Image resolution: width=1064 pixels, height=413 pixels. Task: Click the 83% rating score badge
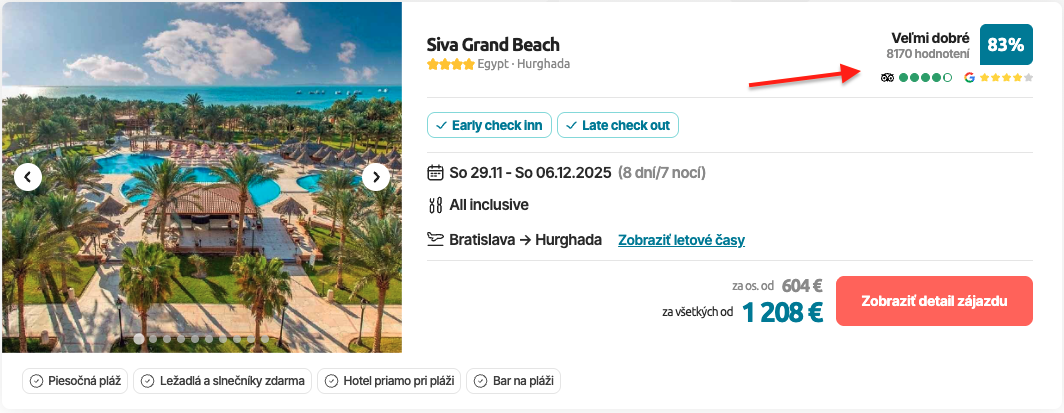pos(1005,44)
